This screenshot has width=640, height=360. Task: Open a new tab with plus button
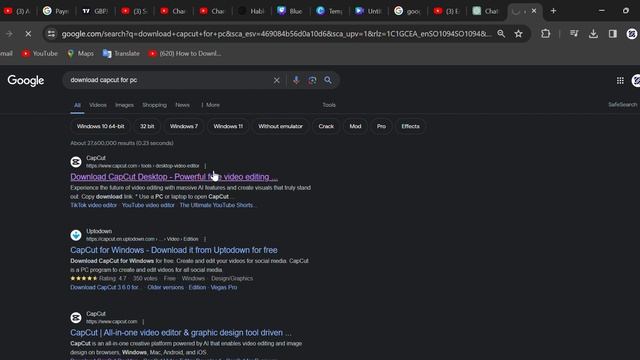pos(553,11)
